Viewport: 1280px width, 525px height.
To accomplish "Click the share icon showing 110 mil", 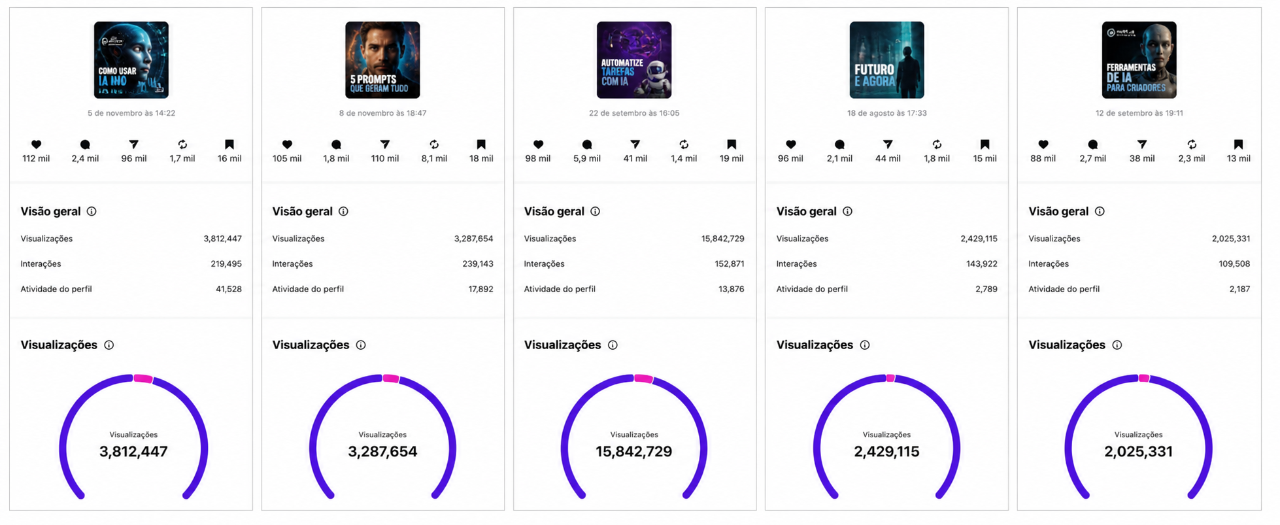I will pyautogui.click(x=384, y=144).
